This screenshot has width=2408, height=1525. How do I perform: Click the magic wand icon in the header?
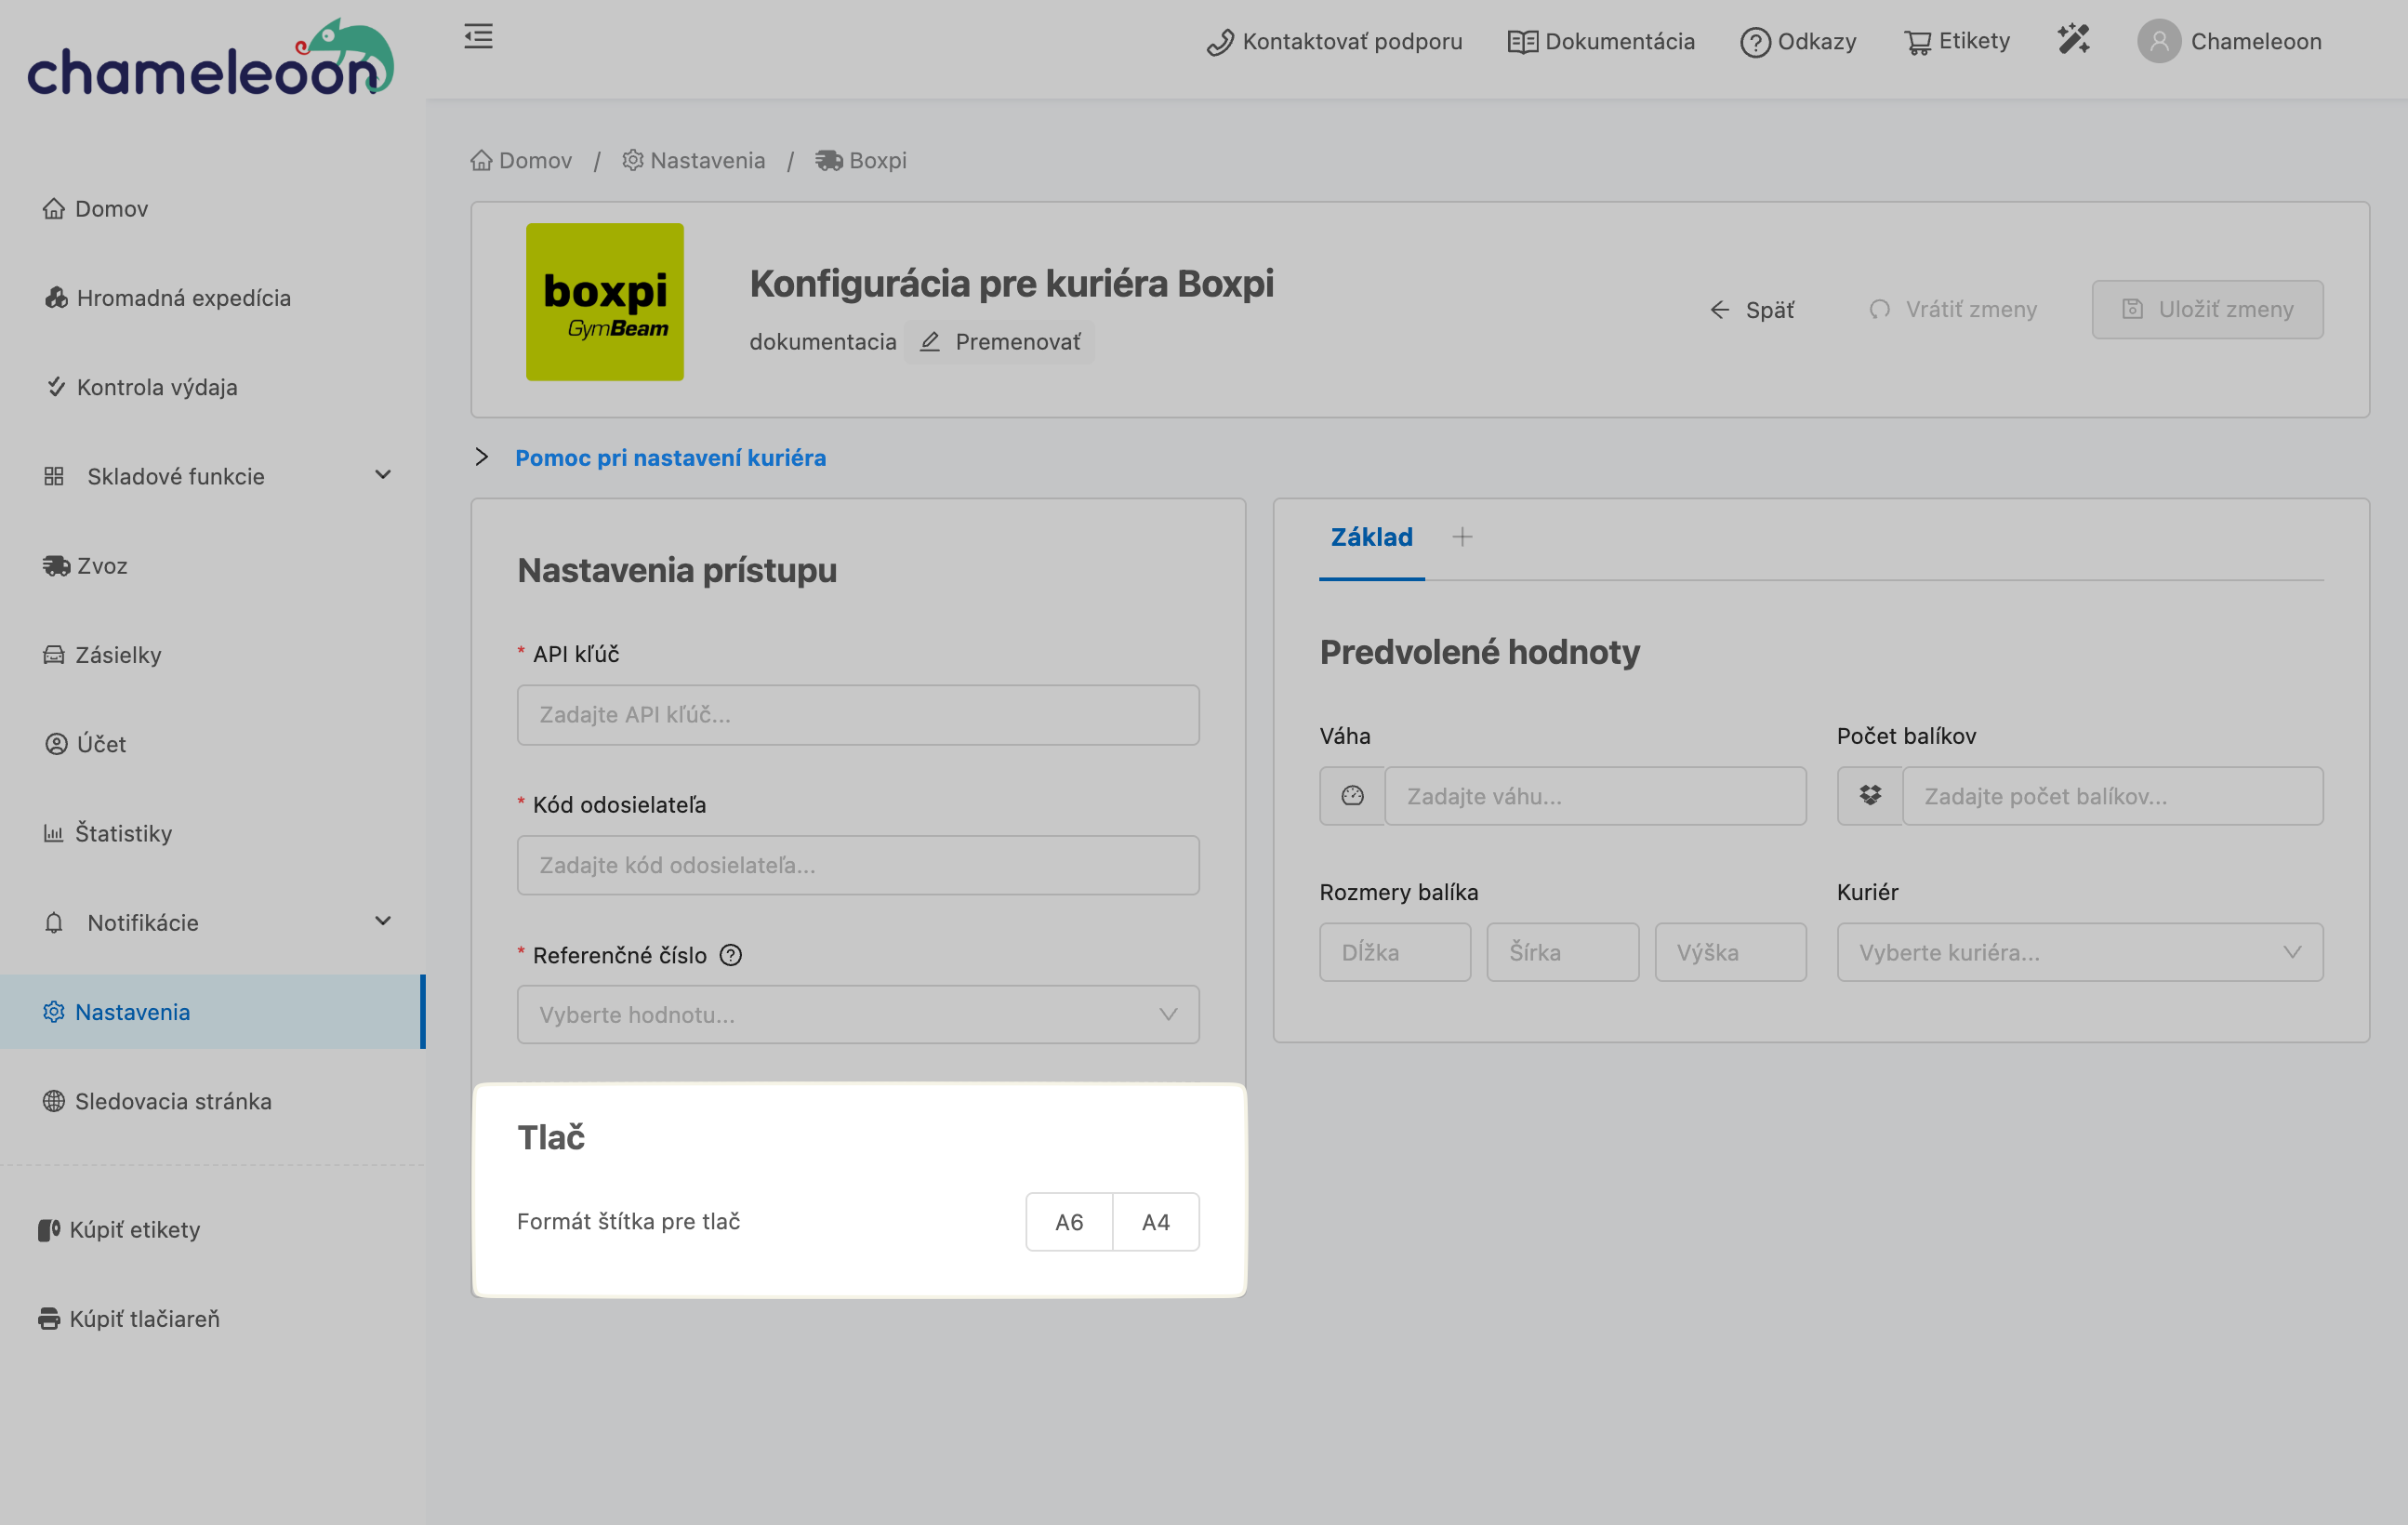pyautogui.click(x=2073, y=40)
